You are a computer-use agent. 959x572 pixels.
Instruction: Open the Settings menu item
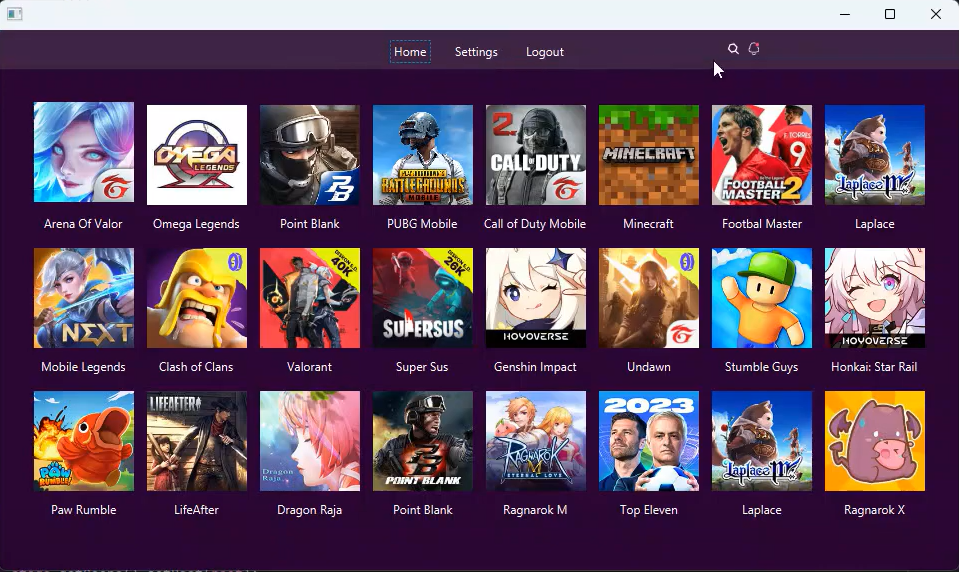click(476, 52)
